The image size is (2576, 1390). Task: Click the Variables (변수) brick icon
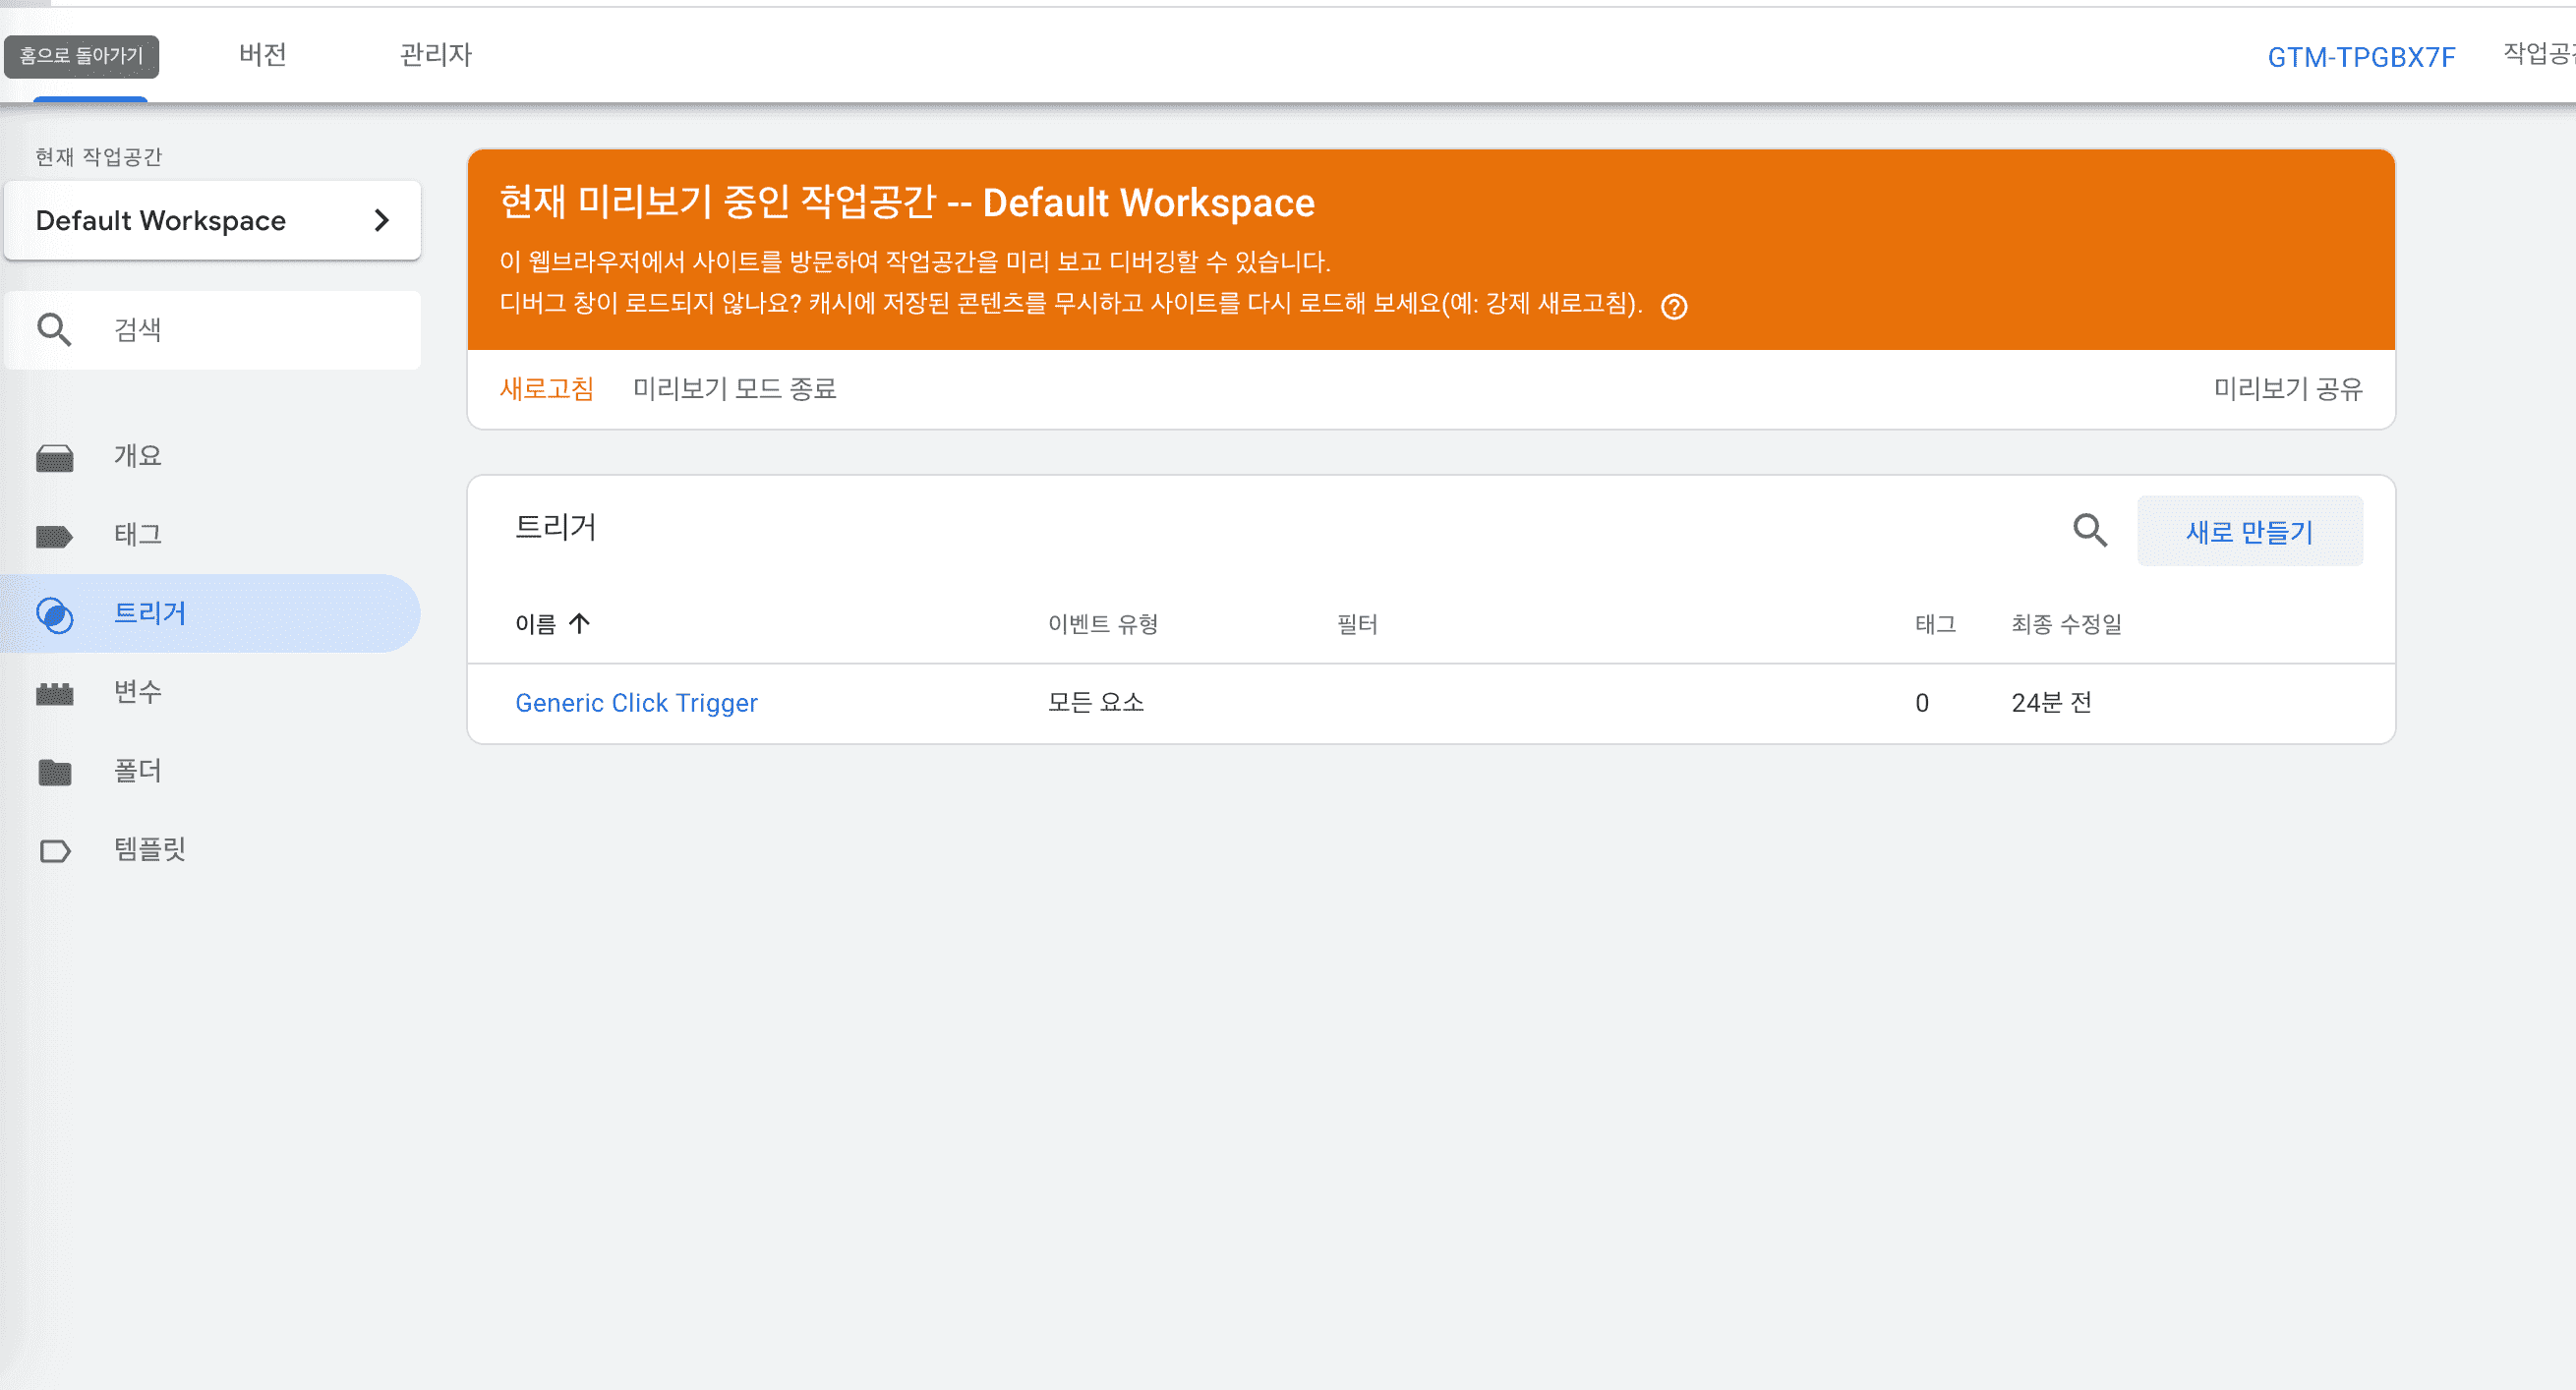pos(54,693)
